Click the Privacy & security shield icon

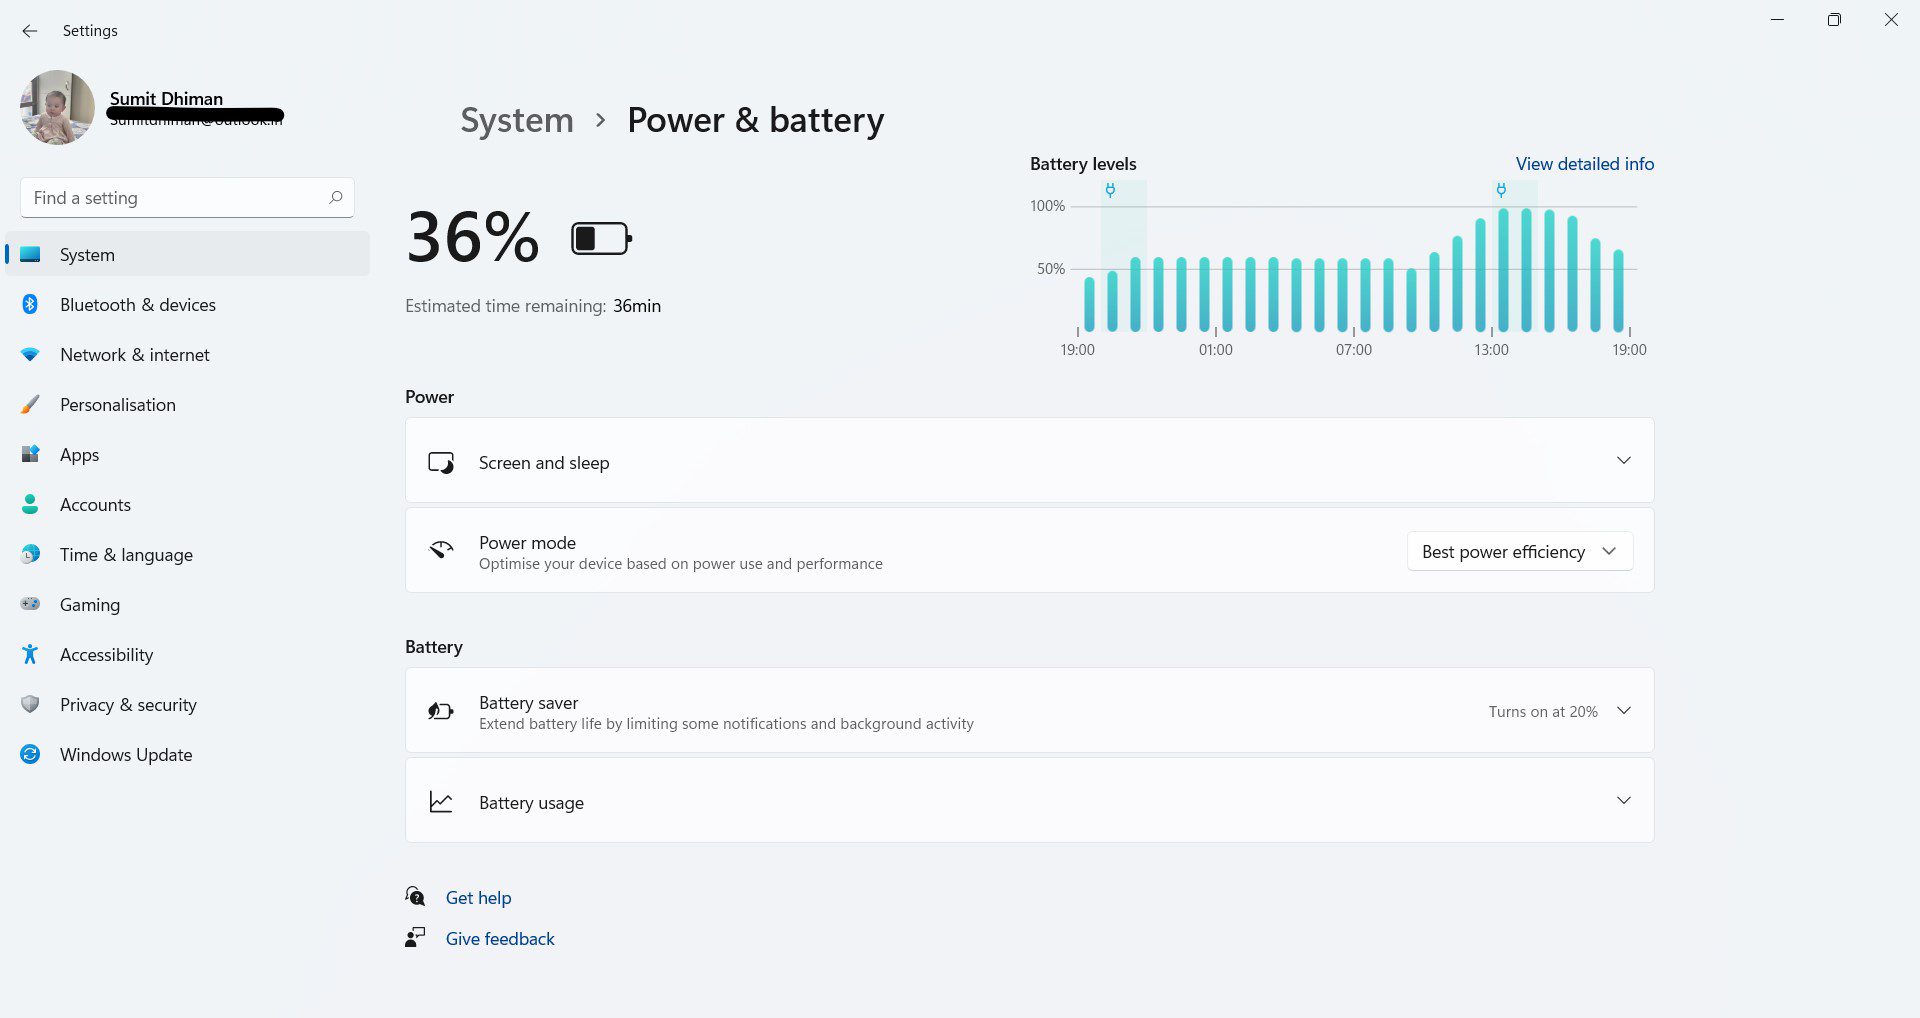(30, 704)
